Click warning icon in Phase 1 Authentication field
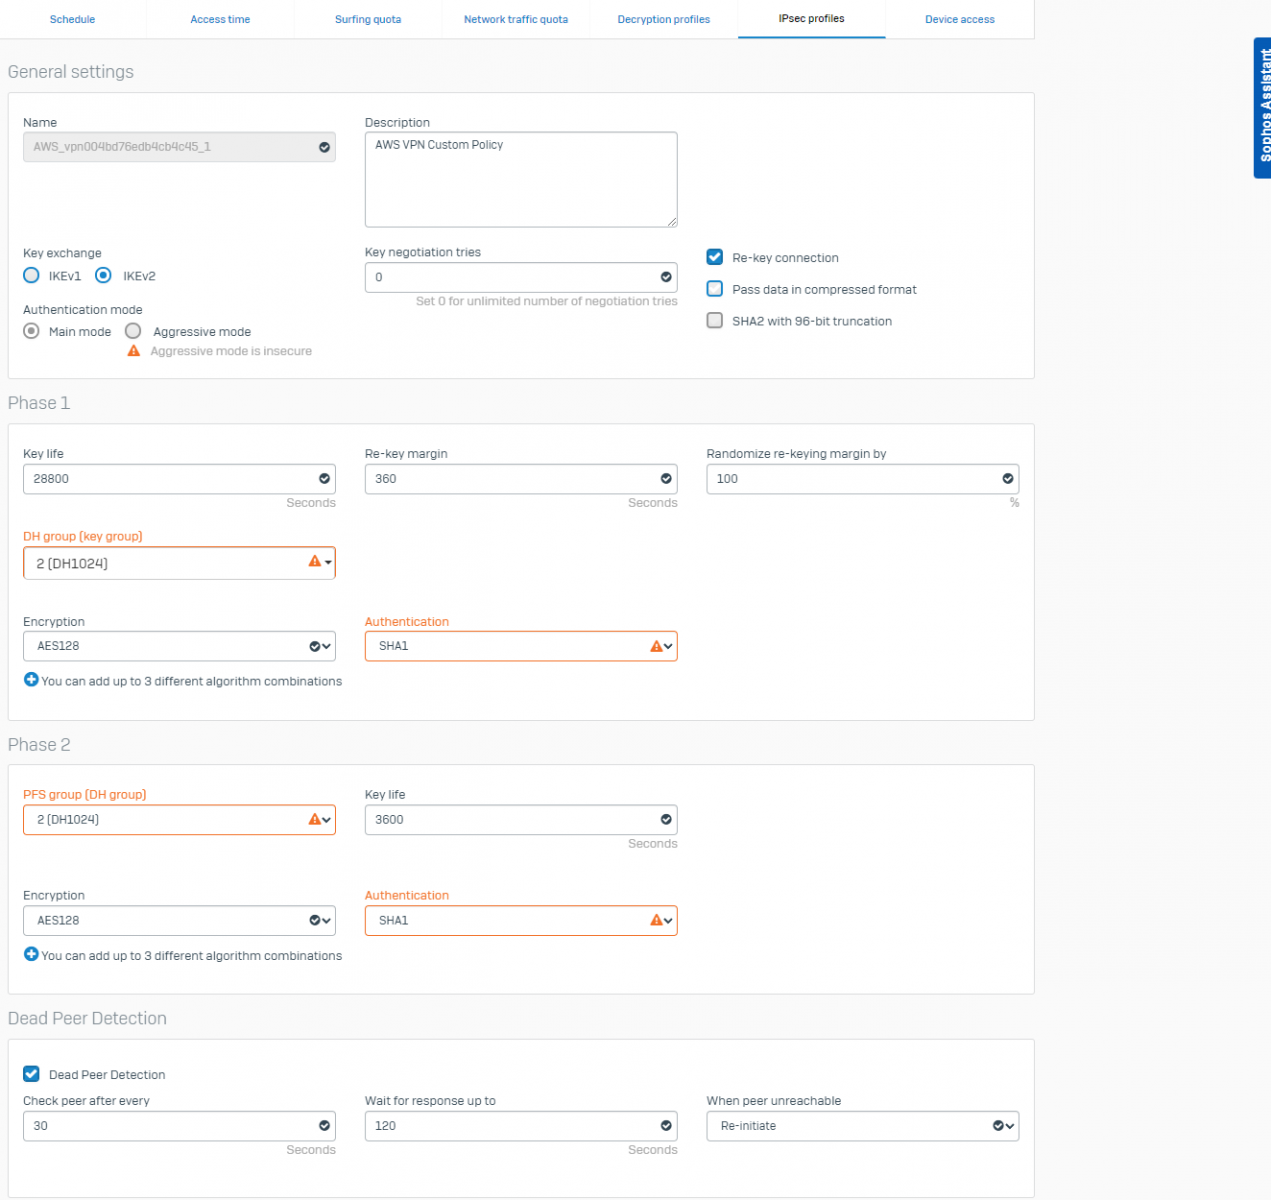The height and width of the screenshot is (1200, 1271). point(656,646)
